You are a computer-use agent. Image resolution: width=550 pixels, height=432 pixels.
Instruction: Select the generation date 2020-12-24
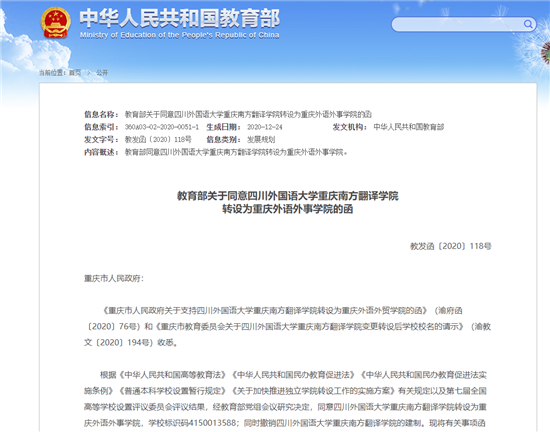(x=264, y=127)
